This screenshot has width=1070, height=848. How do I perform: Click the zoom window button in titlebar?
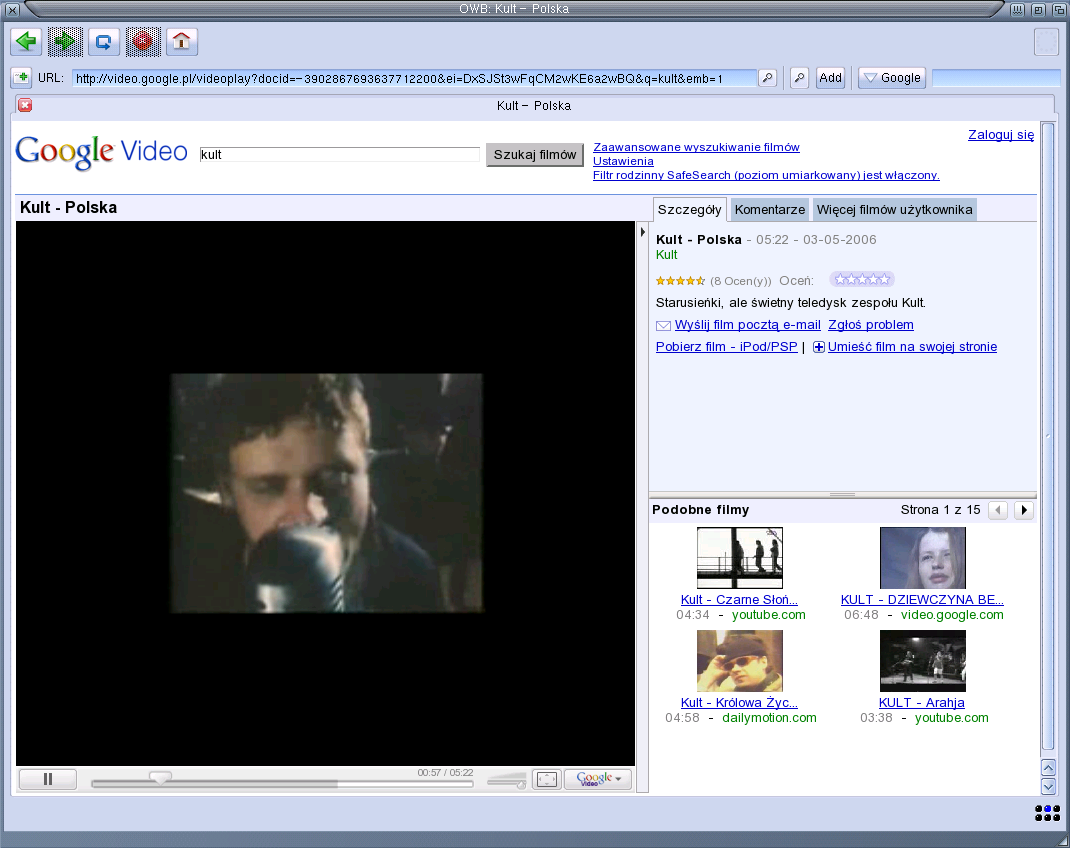(1038, 10)
